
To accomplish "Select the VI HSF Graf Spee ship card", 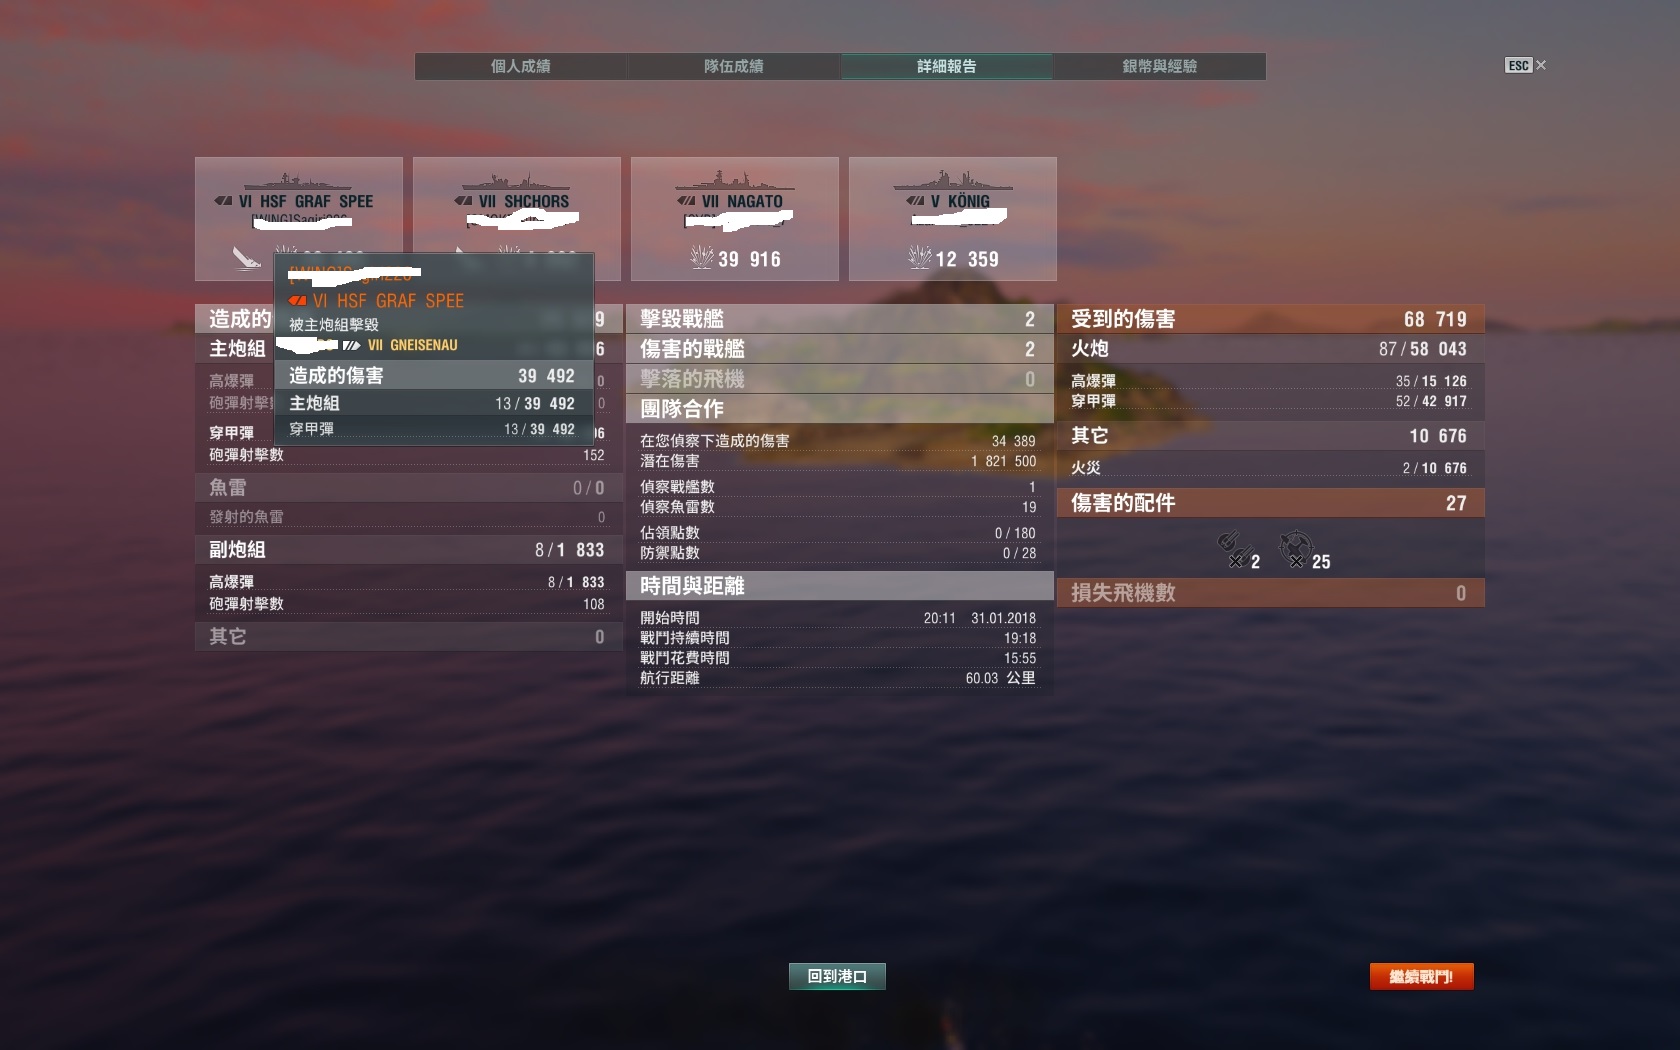I will click(299, 218).
